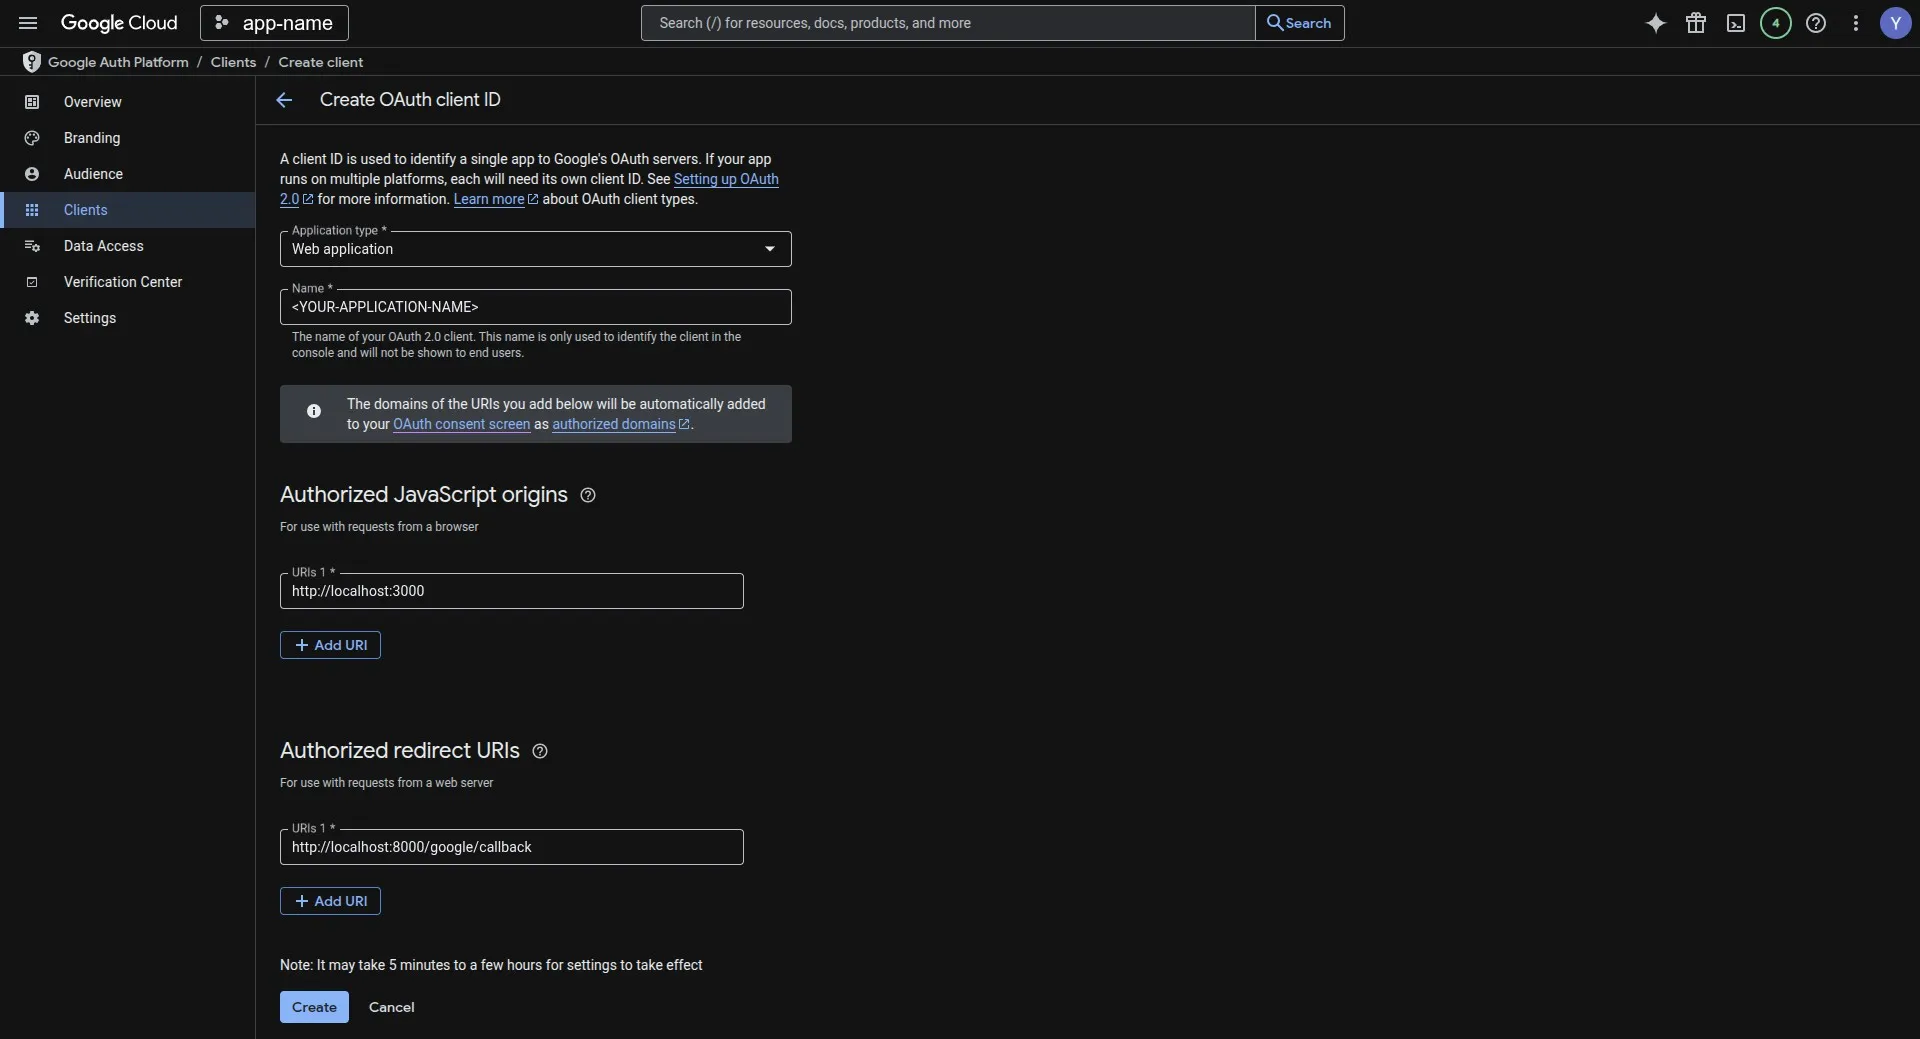Go back using the arrow icon
Screen dimensions: 1920x1039
pyautogui.click(x=284, y=100)
